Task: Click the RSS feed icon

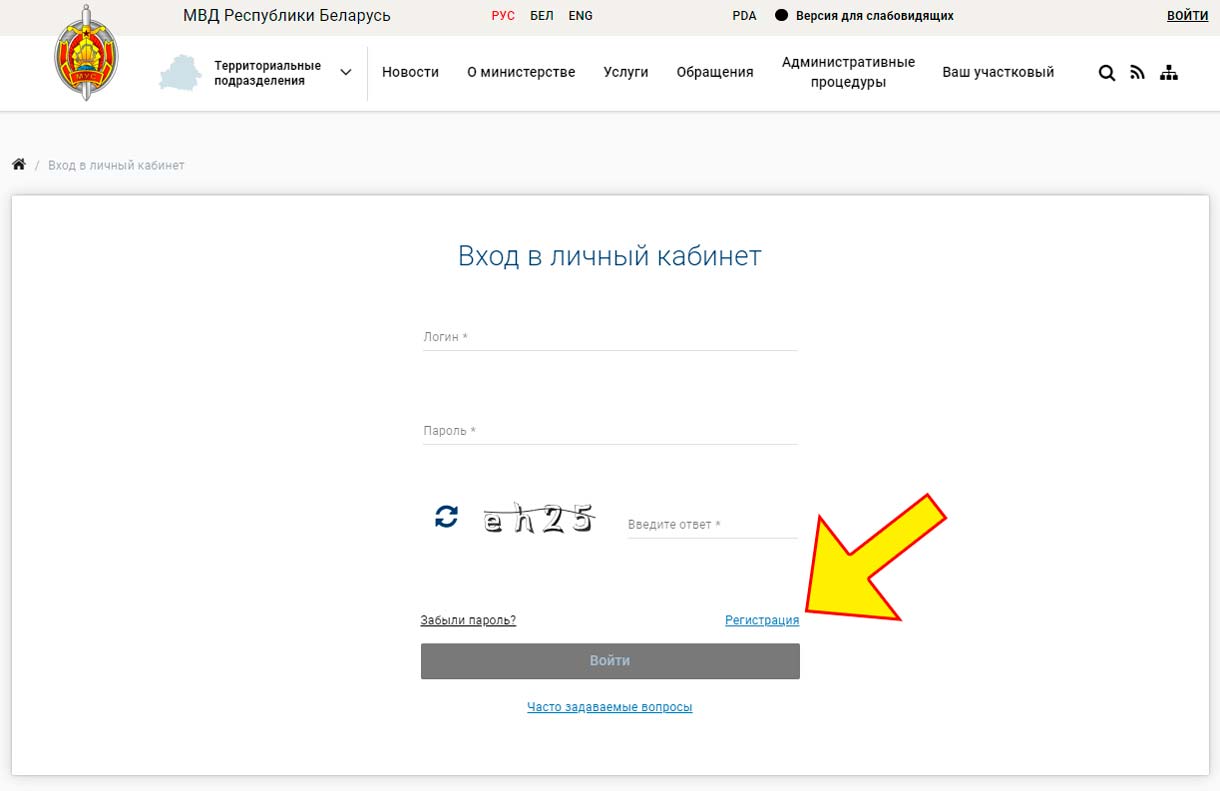Action: coord(1137,73)
